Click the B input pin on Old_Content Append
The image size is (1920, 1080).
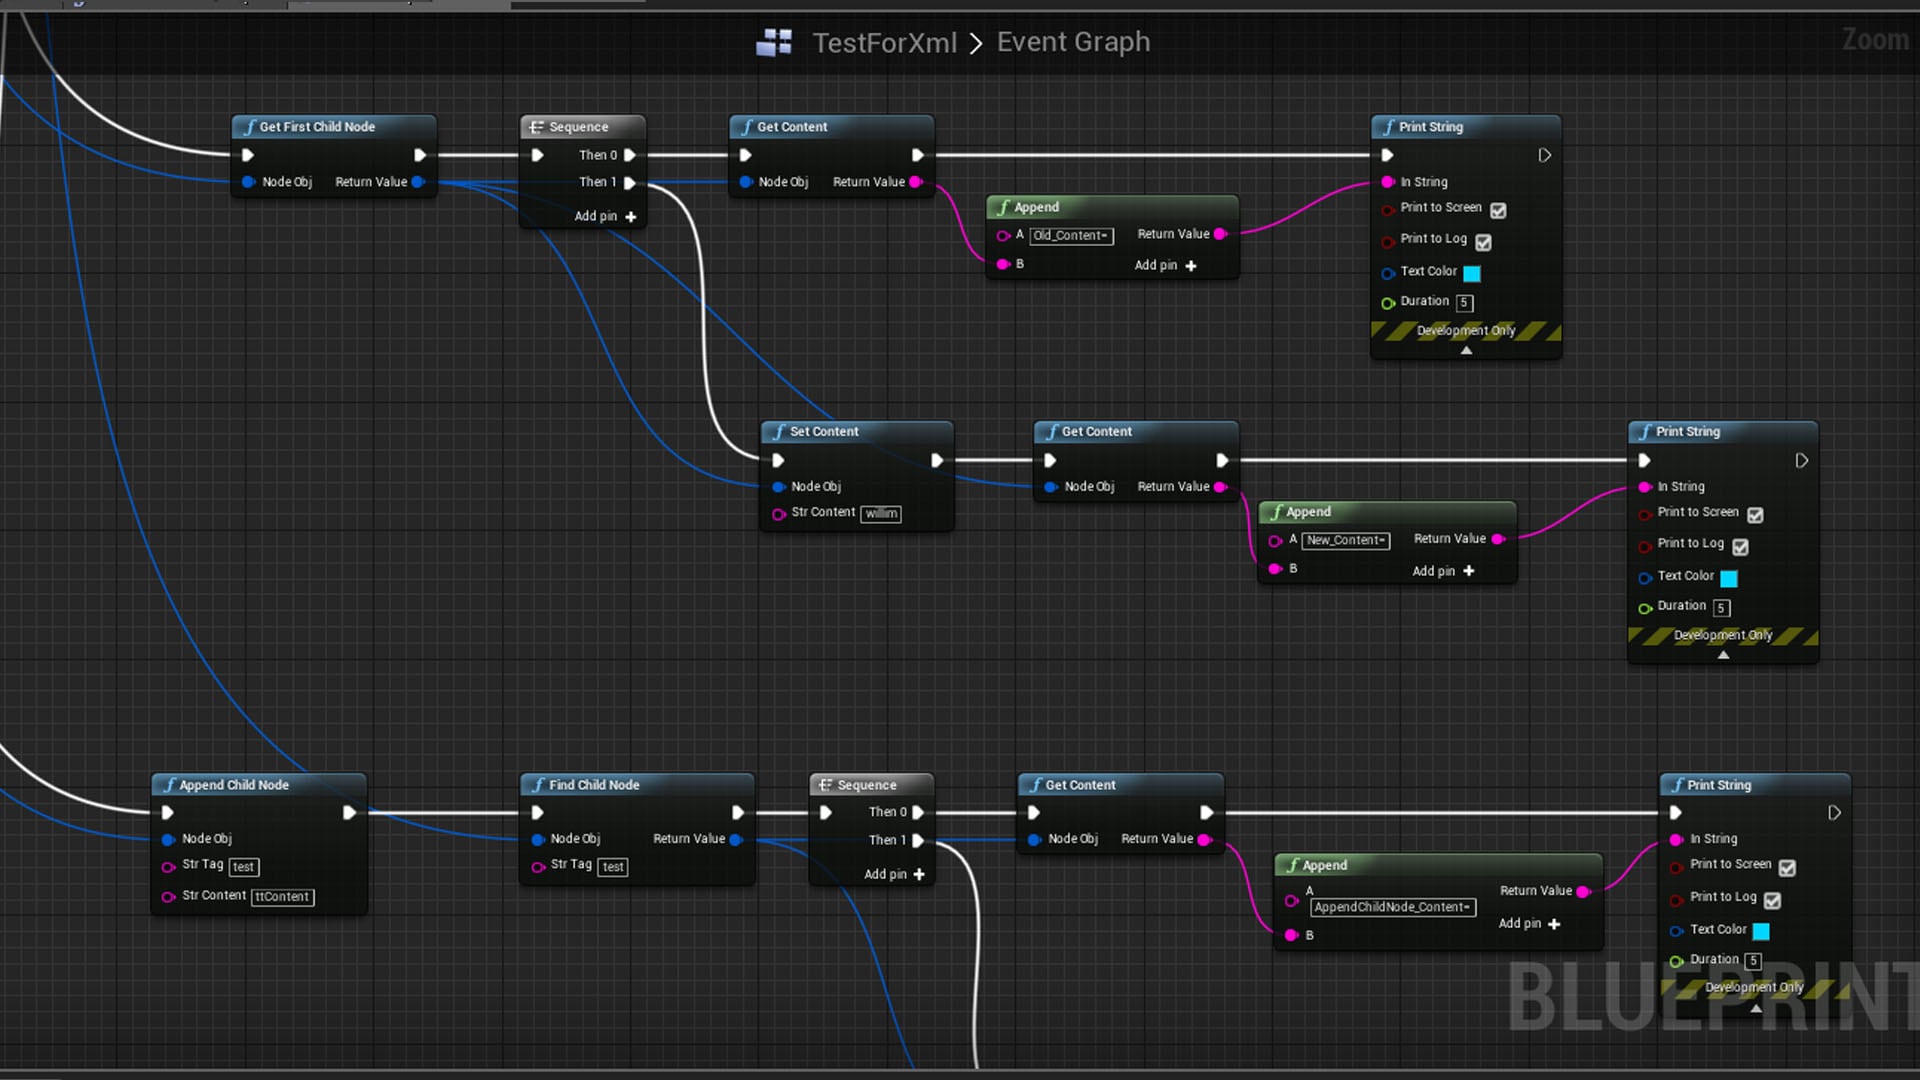[x=1003, y=264]
